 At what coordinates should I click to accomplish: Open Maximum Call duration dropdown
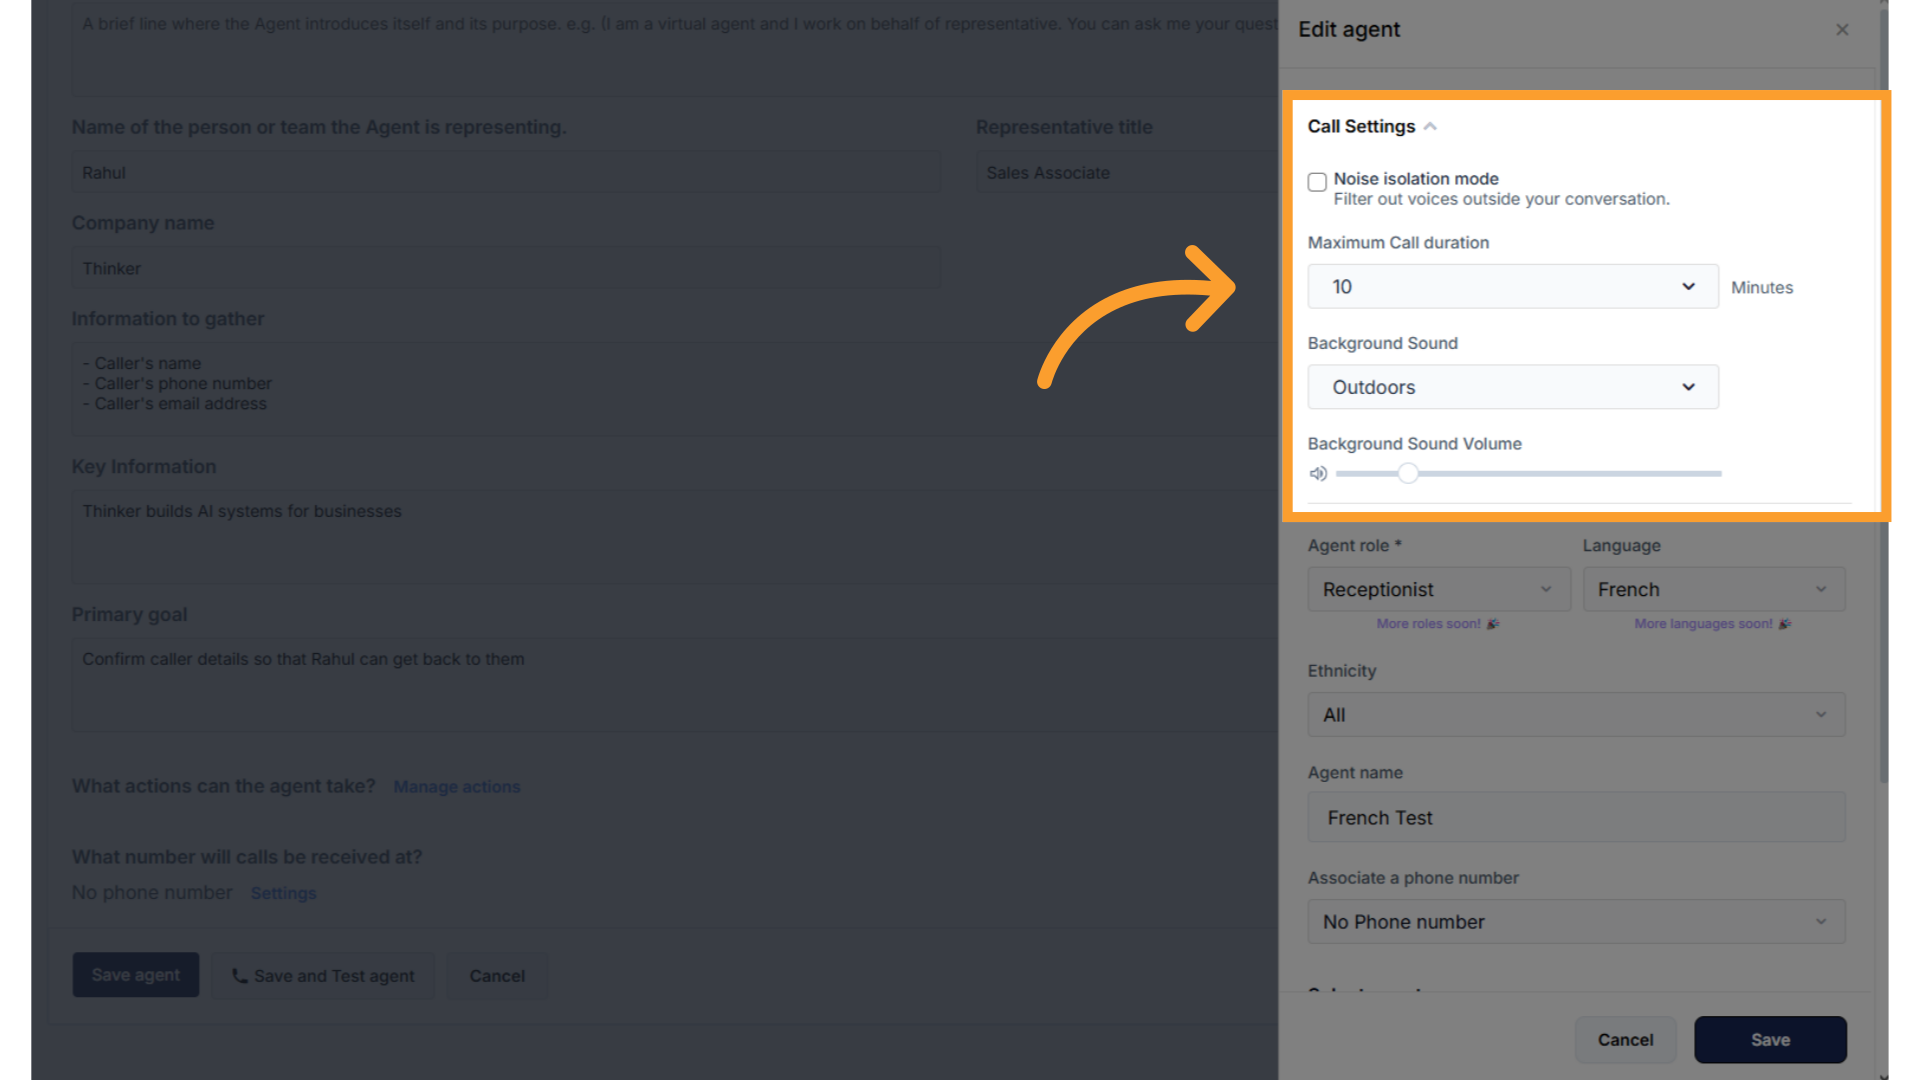pos(1512,287)
